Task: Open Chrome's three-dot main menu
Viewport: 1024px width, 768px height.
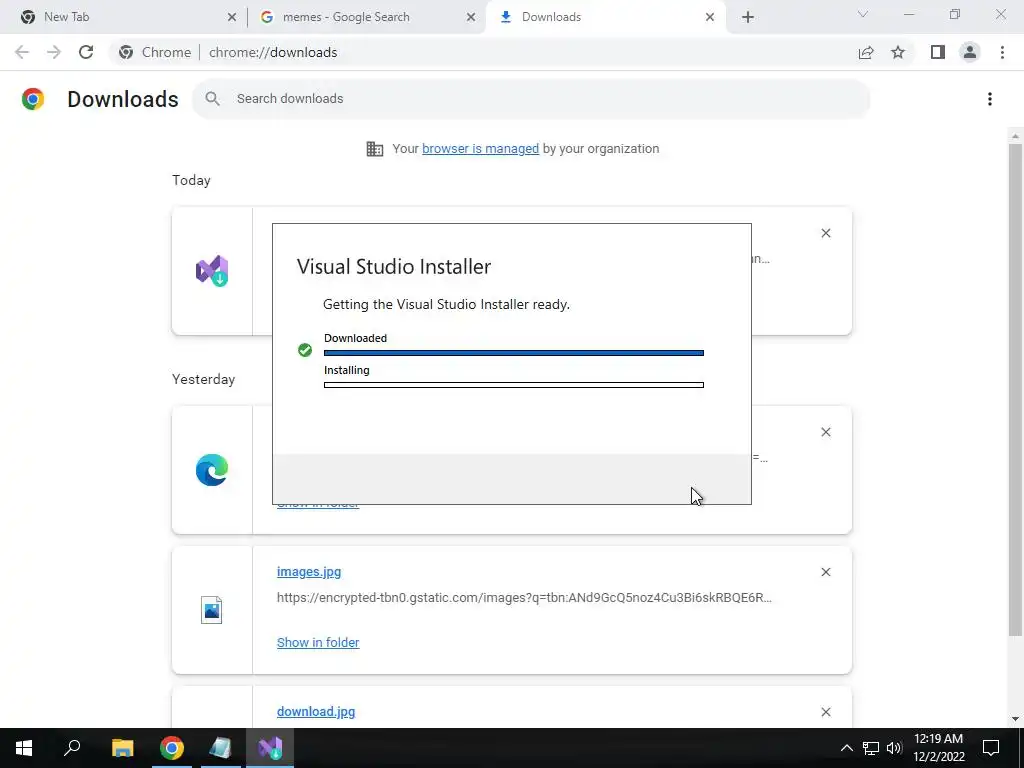Action: (1002, 52)
